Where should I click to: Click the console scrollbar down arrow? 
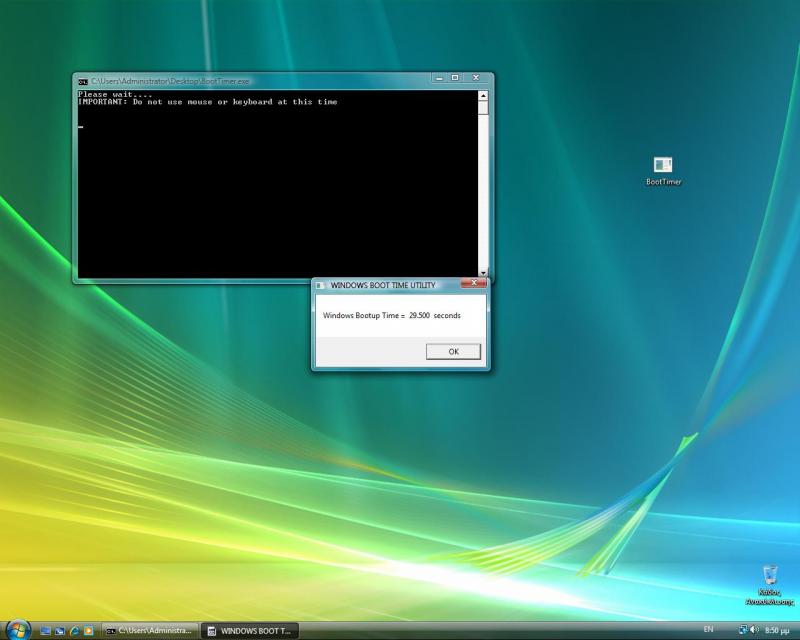(483, 273)
